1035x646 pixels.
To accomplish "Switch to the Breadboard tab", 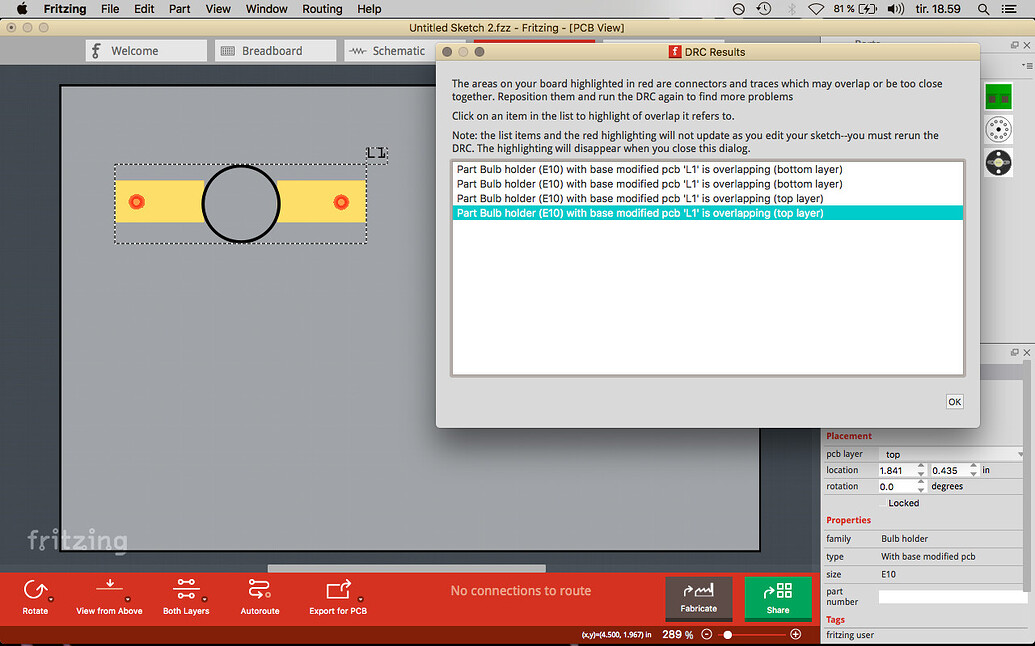I will tap(275, 51).
